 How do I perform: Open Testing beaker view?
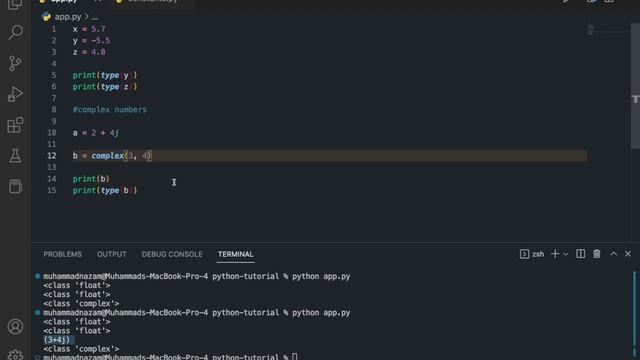15,156
